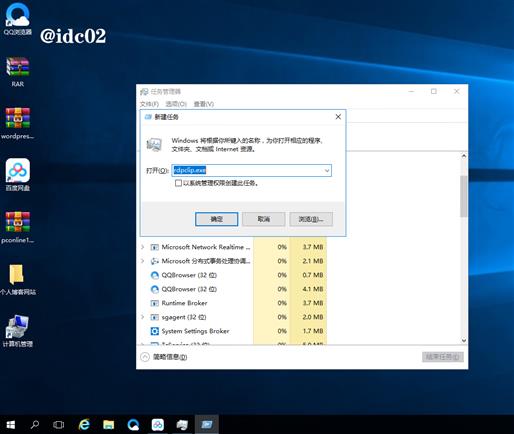Enable create task with administrator privileges checkbox
514x434 pixels.
pos(178,183)
